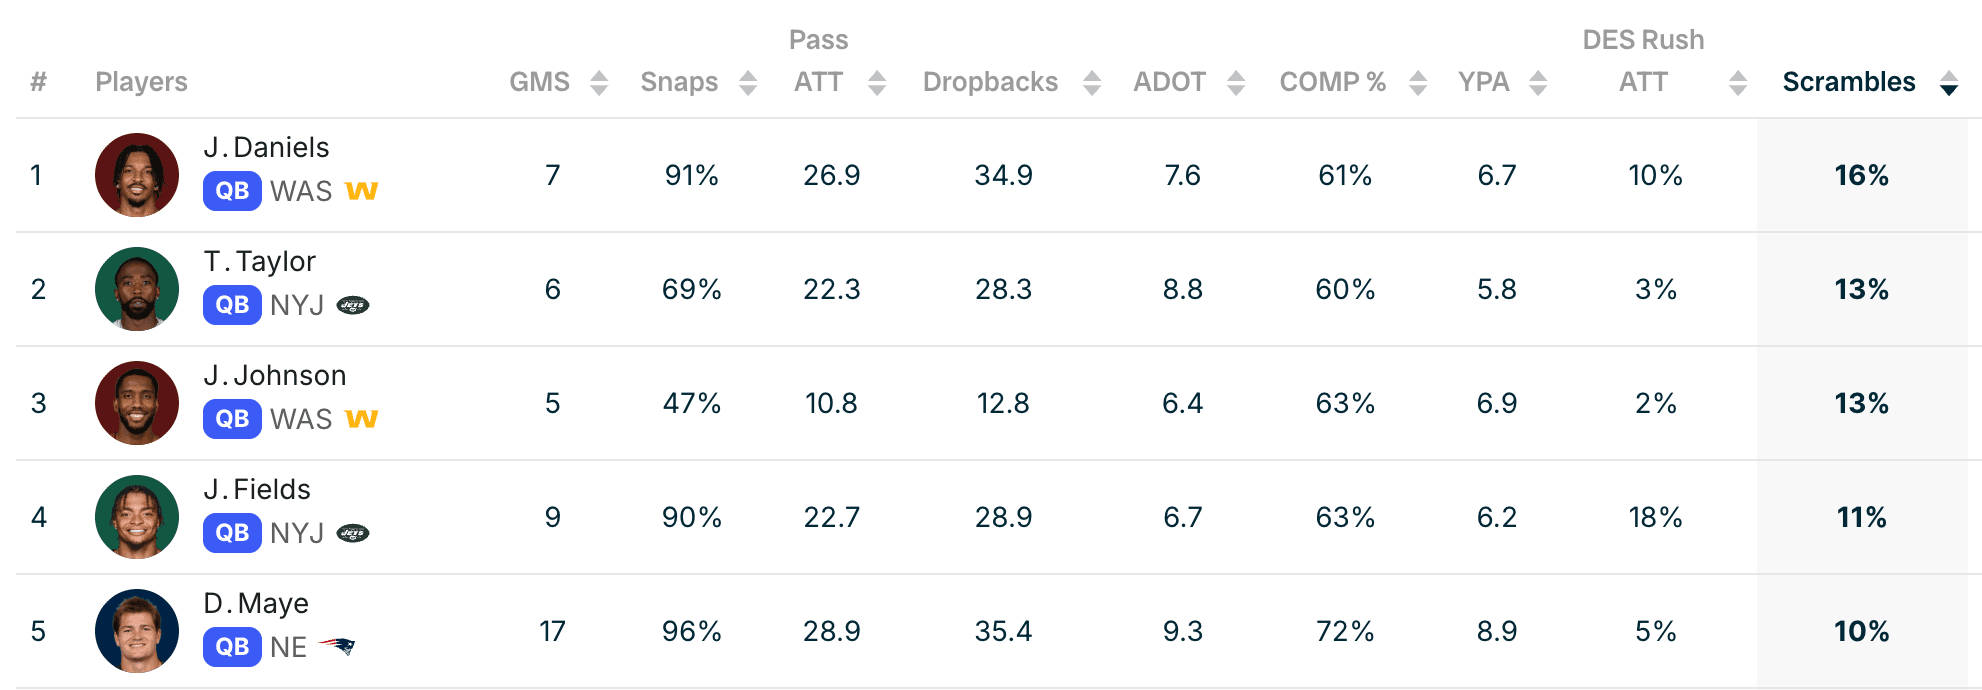The width and height of the screenshot is (1982, 690).
Task: Sort by Snaps using sort arrows
Action: pyautogui.click(x=748, y=83)
